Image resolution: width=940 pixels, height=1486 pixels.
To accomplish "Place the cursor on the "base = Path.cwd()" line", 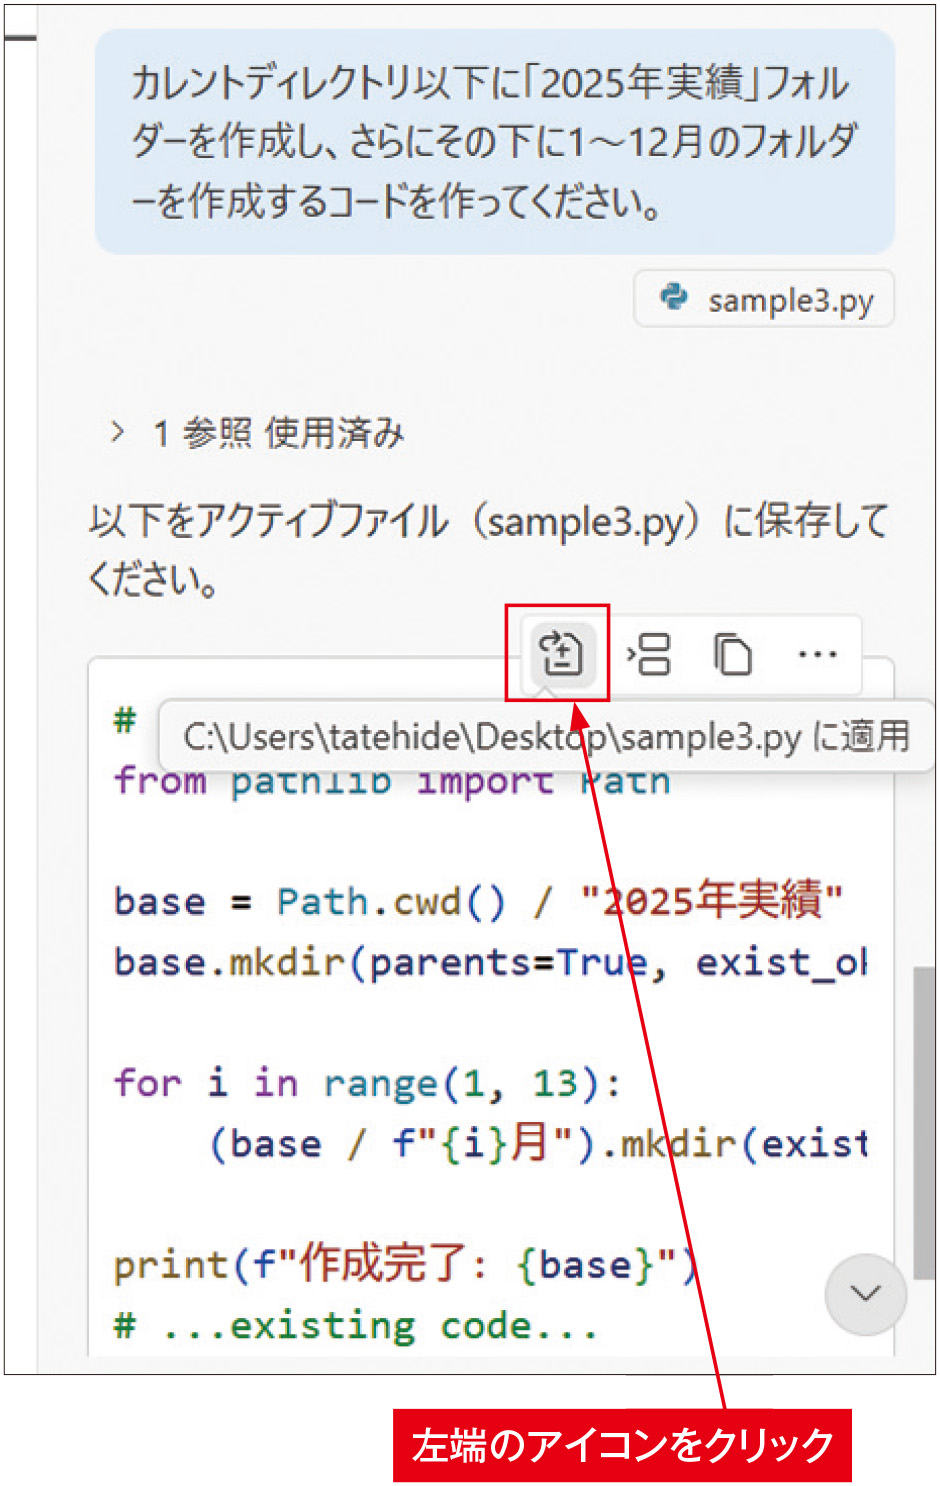I will coord(478,901).
